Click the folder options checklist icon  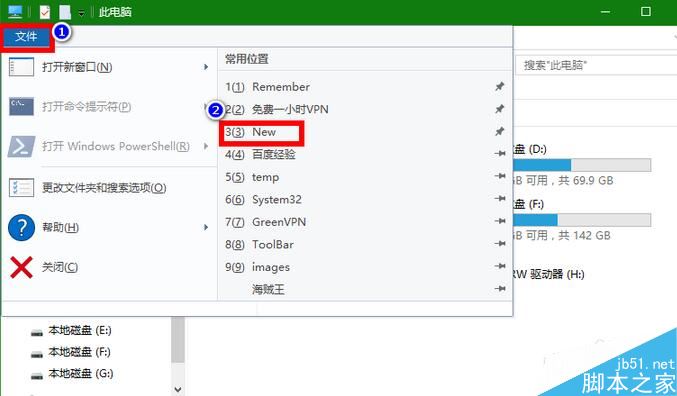point(21,188)
